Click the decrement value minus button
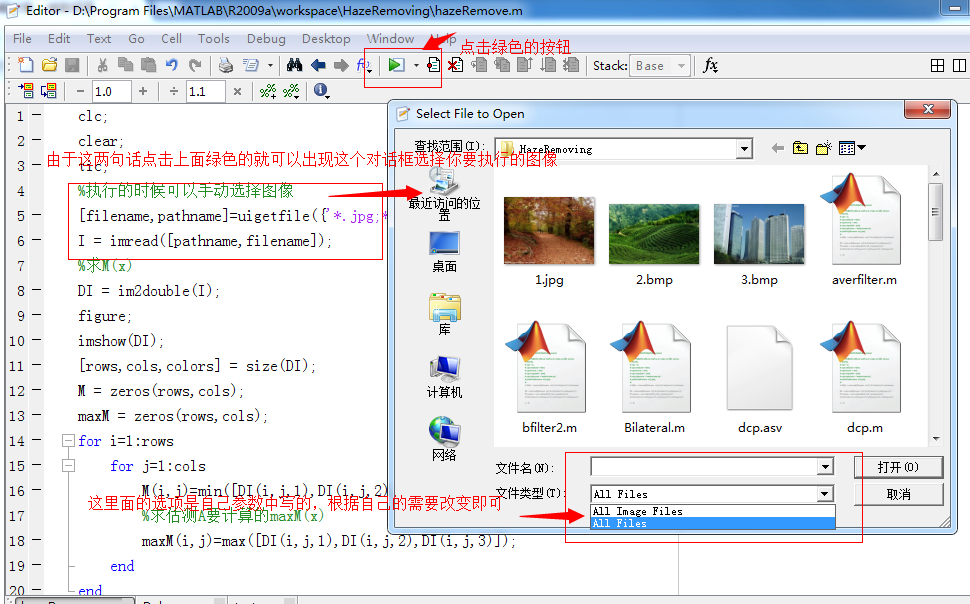This screenshot has height=604, width=970. [80, 91]
